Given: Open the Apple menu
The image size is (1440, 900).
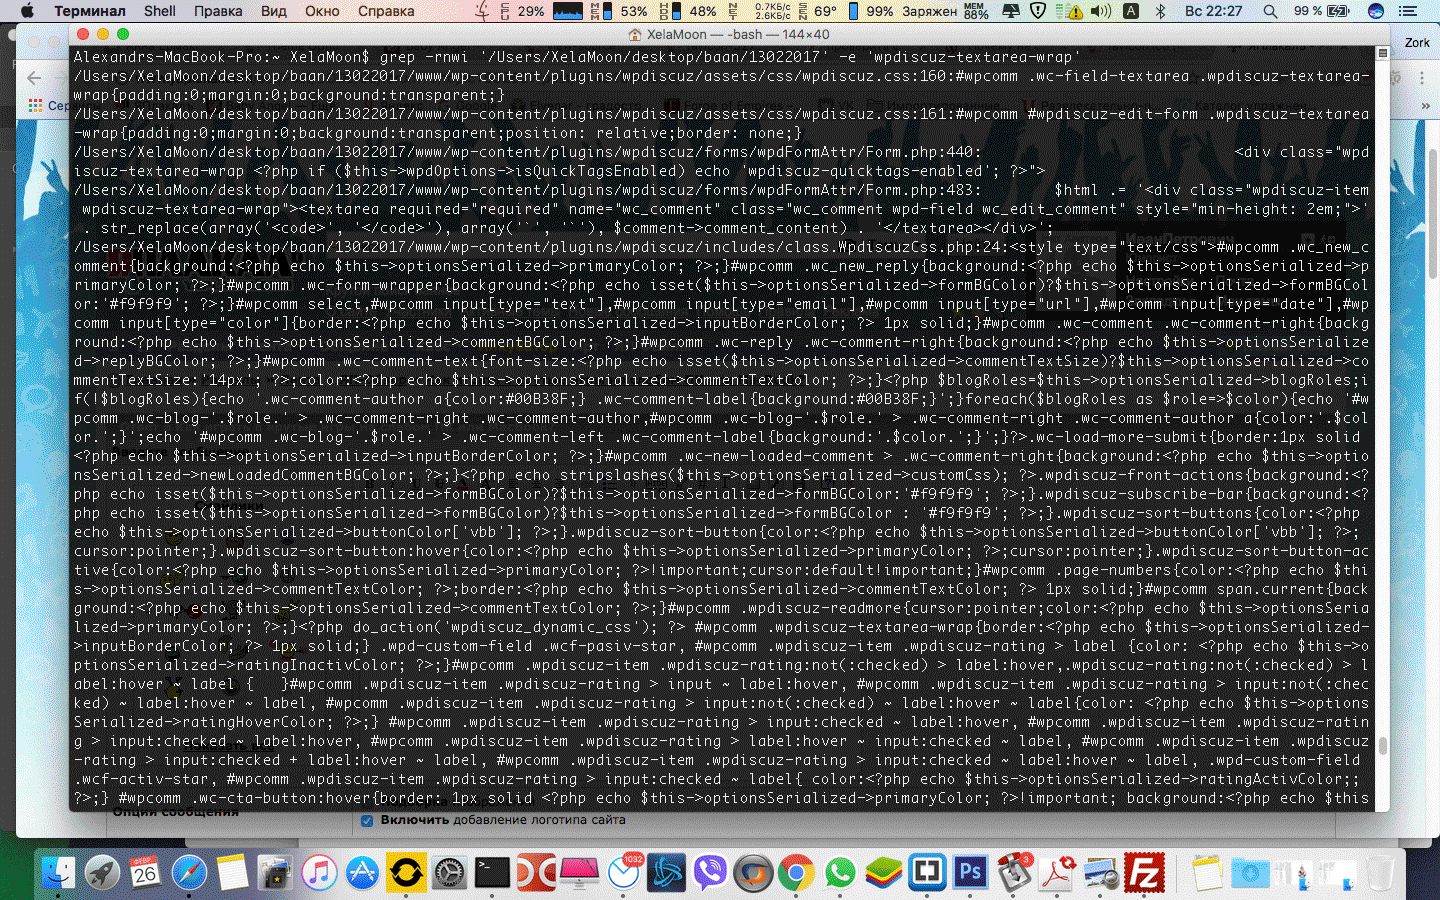Looking at the screenshot, I should (27, 11).
